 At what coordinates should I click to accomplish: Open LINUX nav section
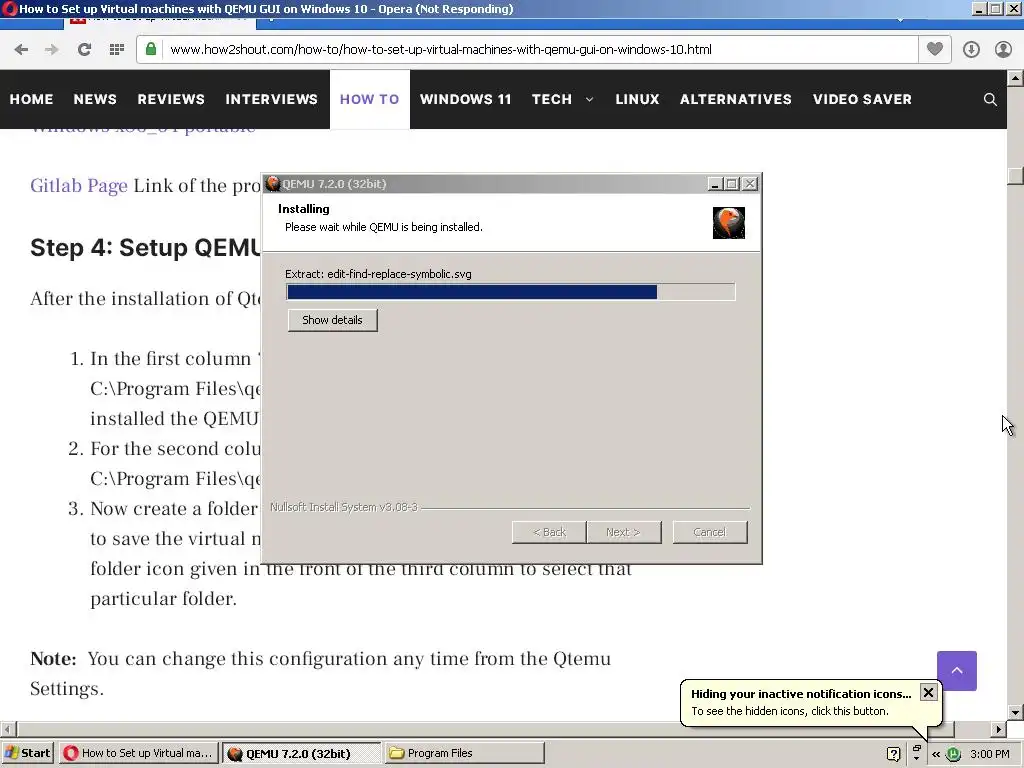pos(637,99)
